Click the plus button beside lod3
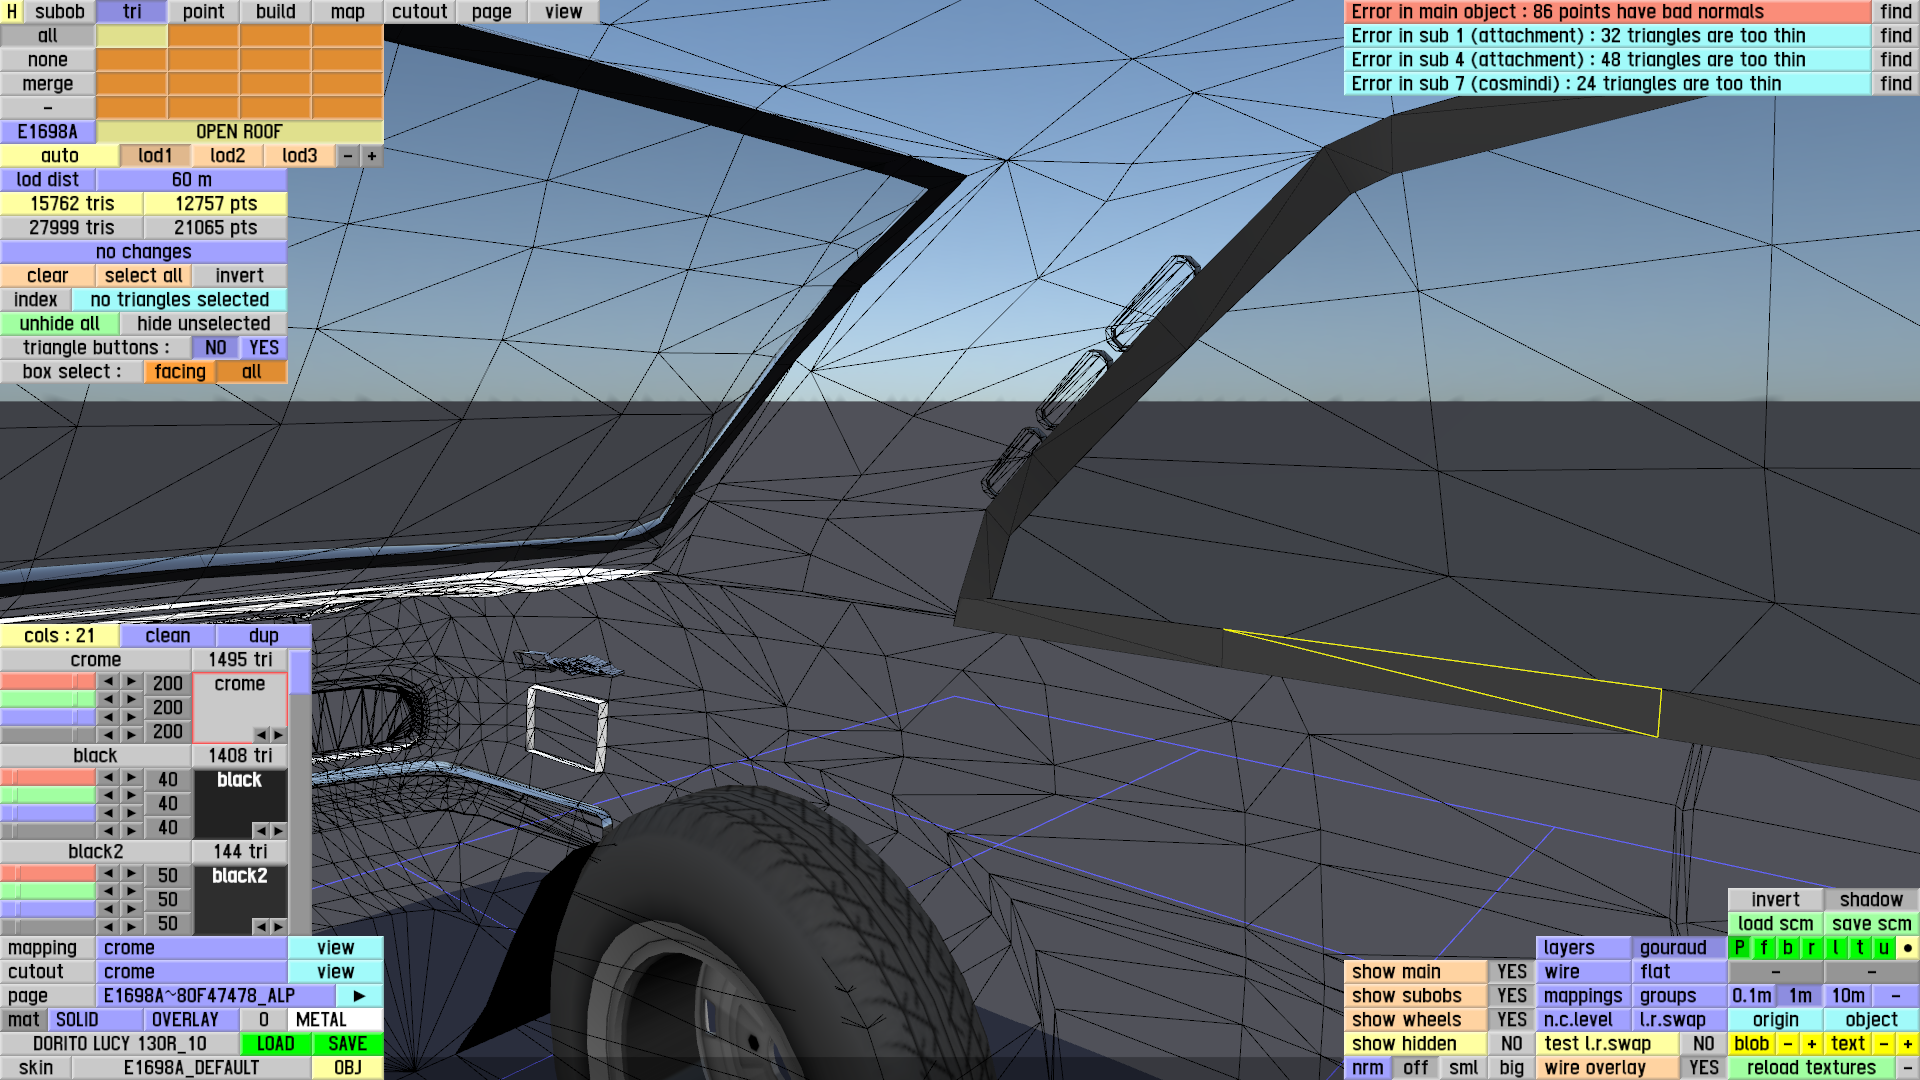 pos(372,156)
